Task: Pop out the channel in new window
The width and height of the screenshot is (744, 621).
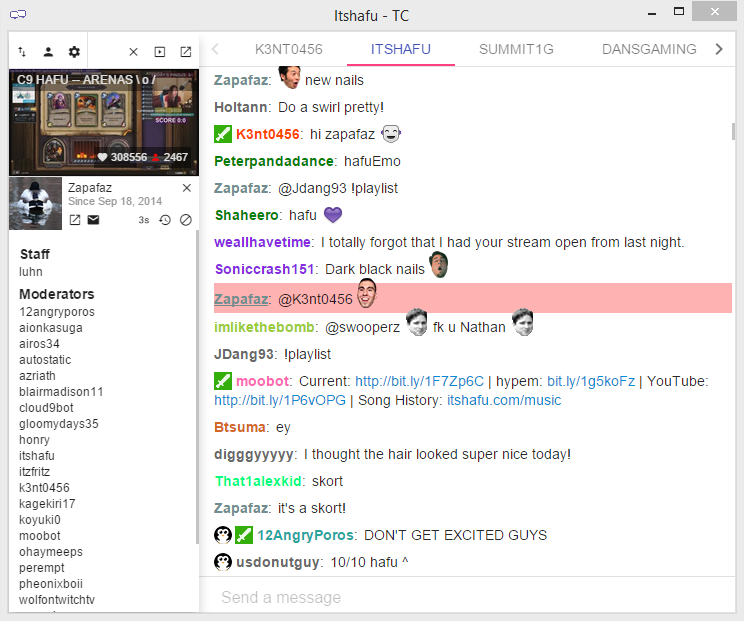Action: pyautogui.click(x=186, y=52)
